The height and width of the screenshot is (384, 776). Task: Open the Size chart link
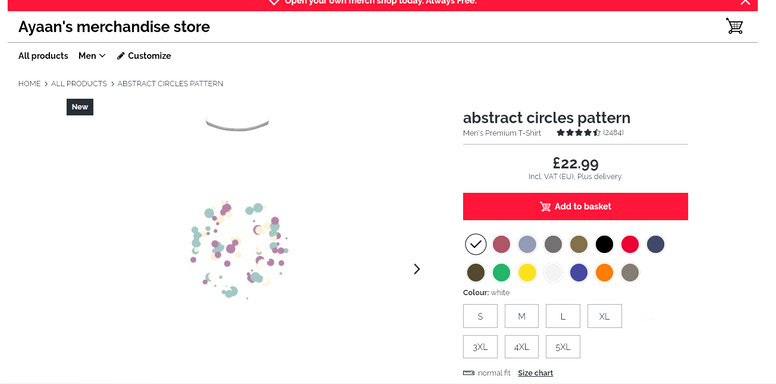pyautogui.click(x=535, y=373)
